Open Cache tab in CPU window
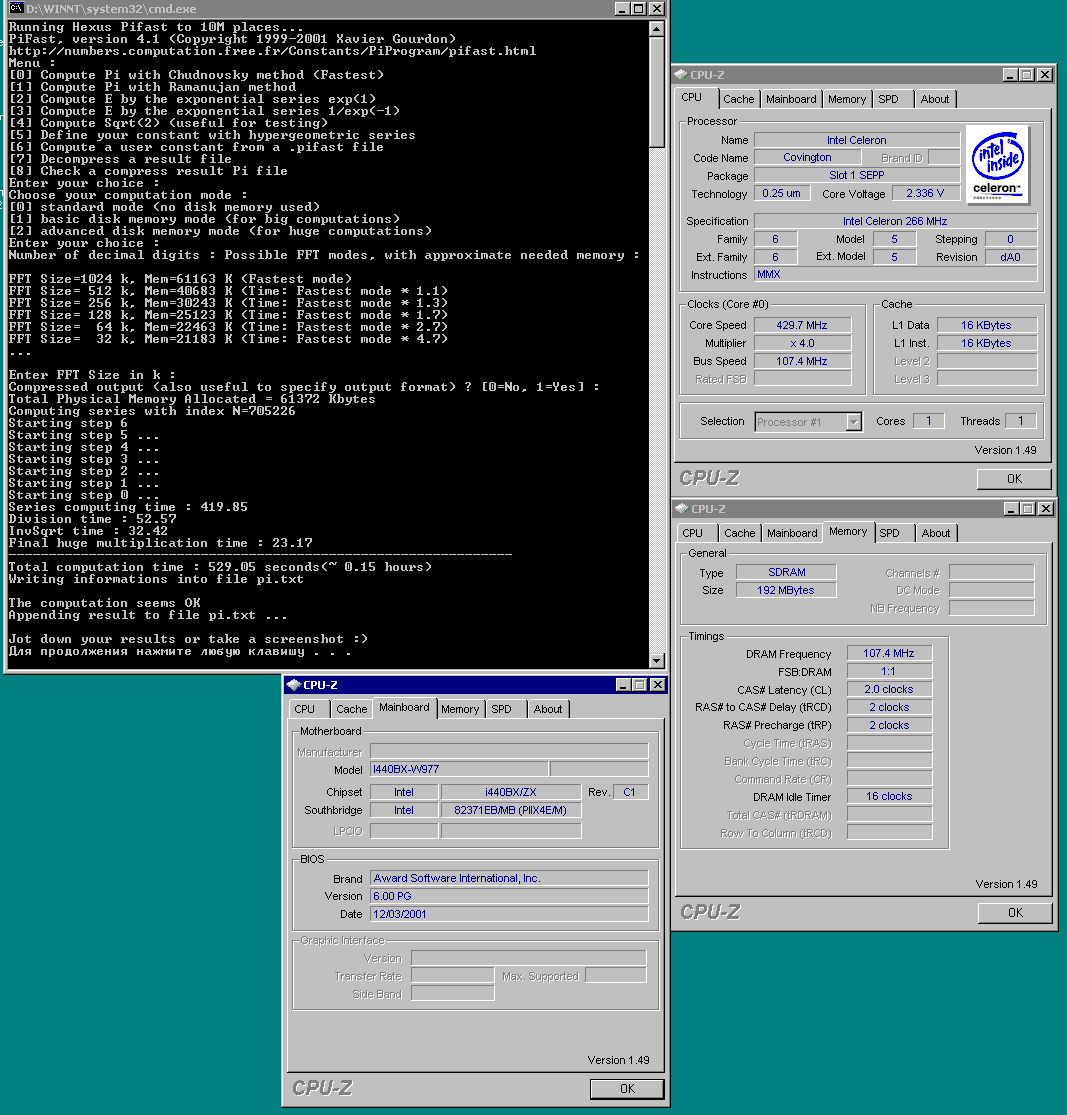Viewport: 1067px width, 1115px height. coord(738,100)
